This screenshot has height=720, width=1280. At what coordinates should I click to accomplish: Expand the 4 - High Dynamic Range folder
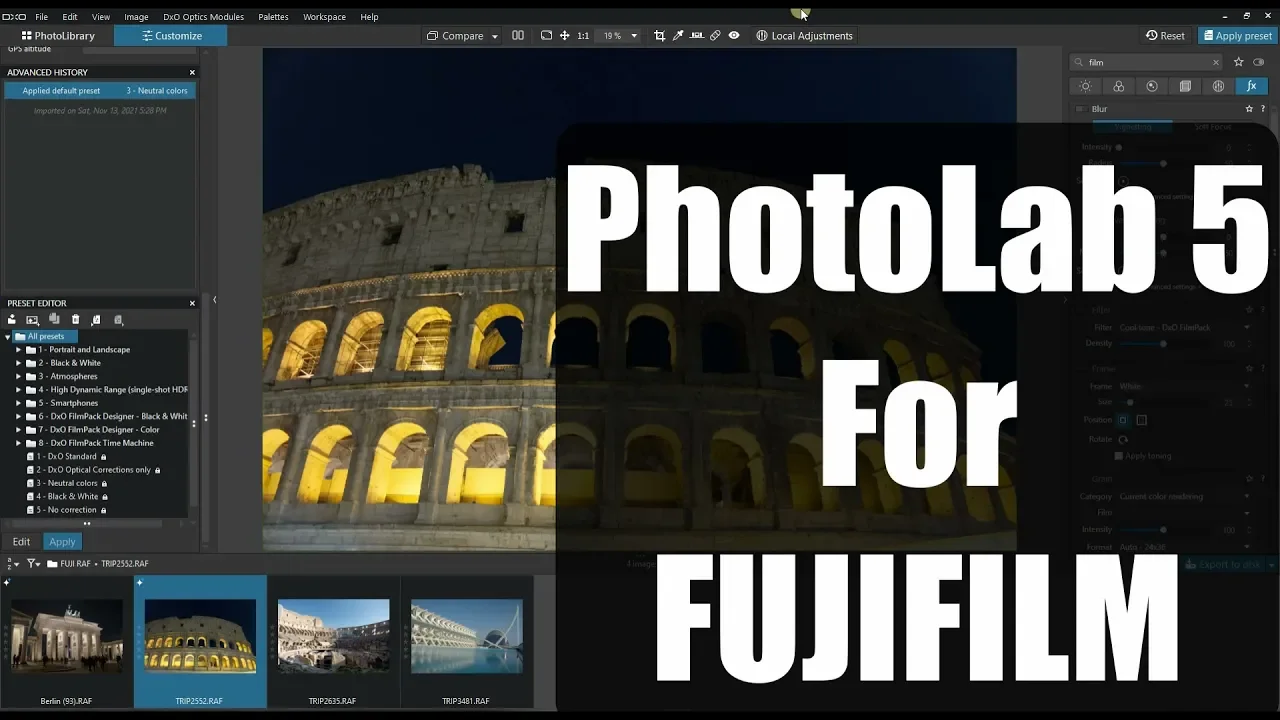click(x=18, y=390)
